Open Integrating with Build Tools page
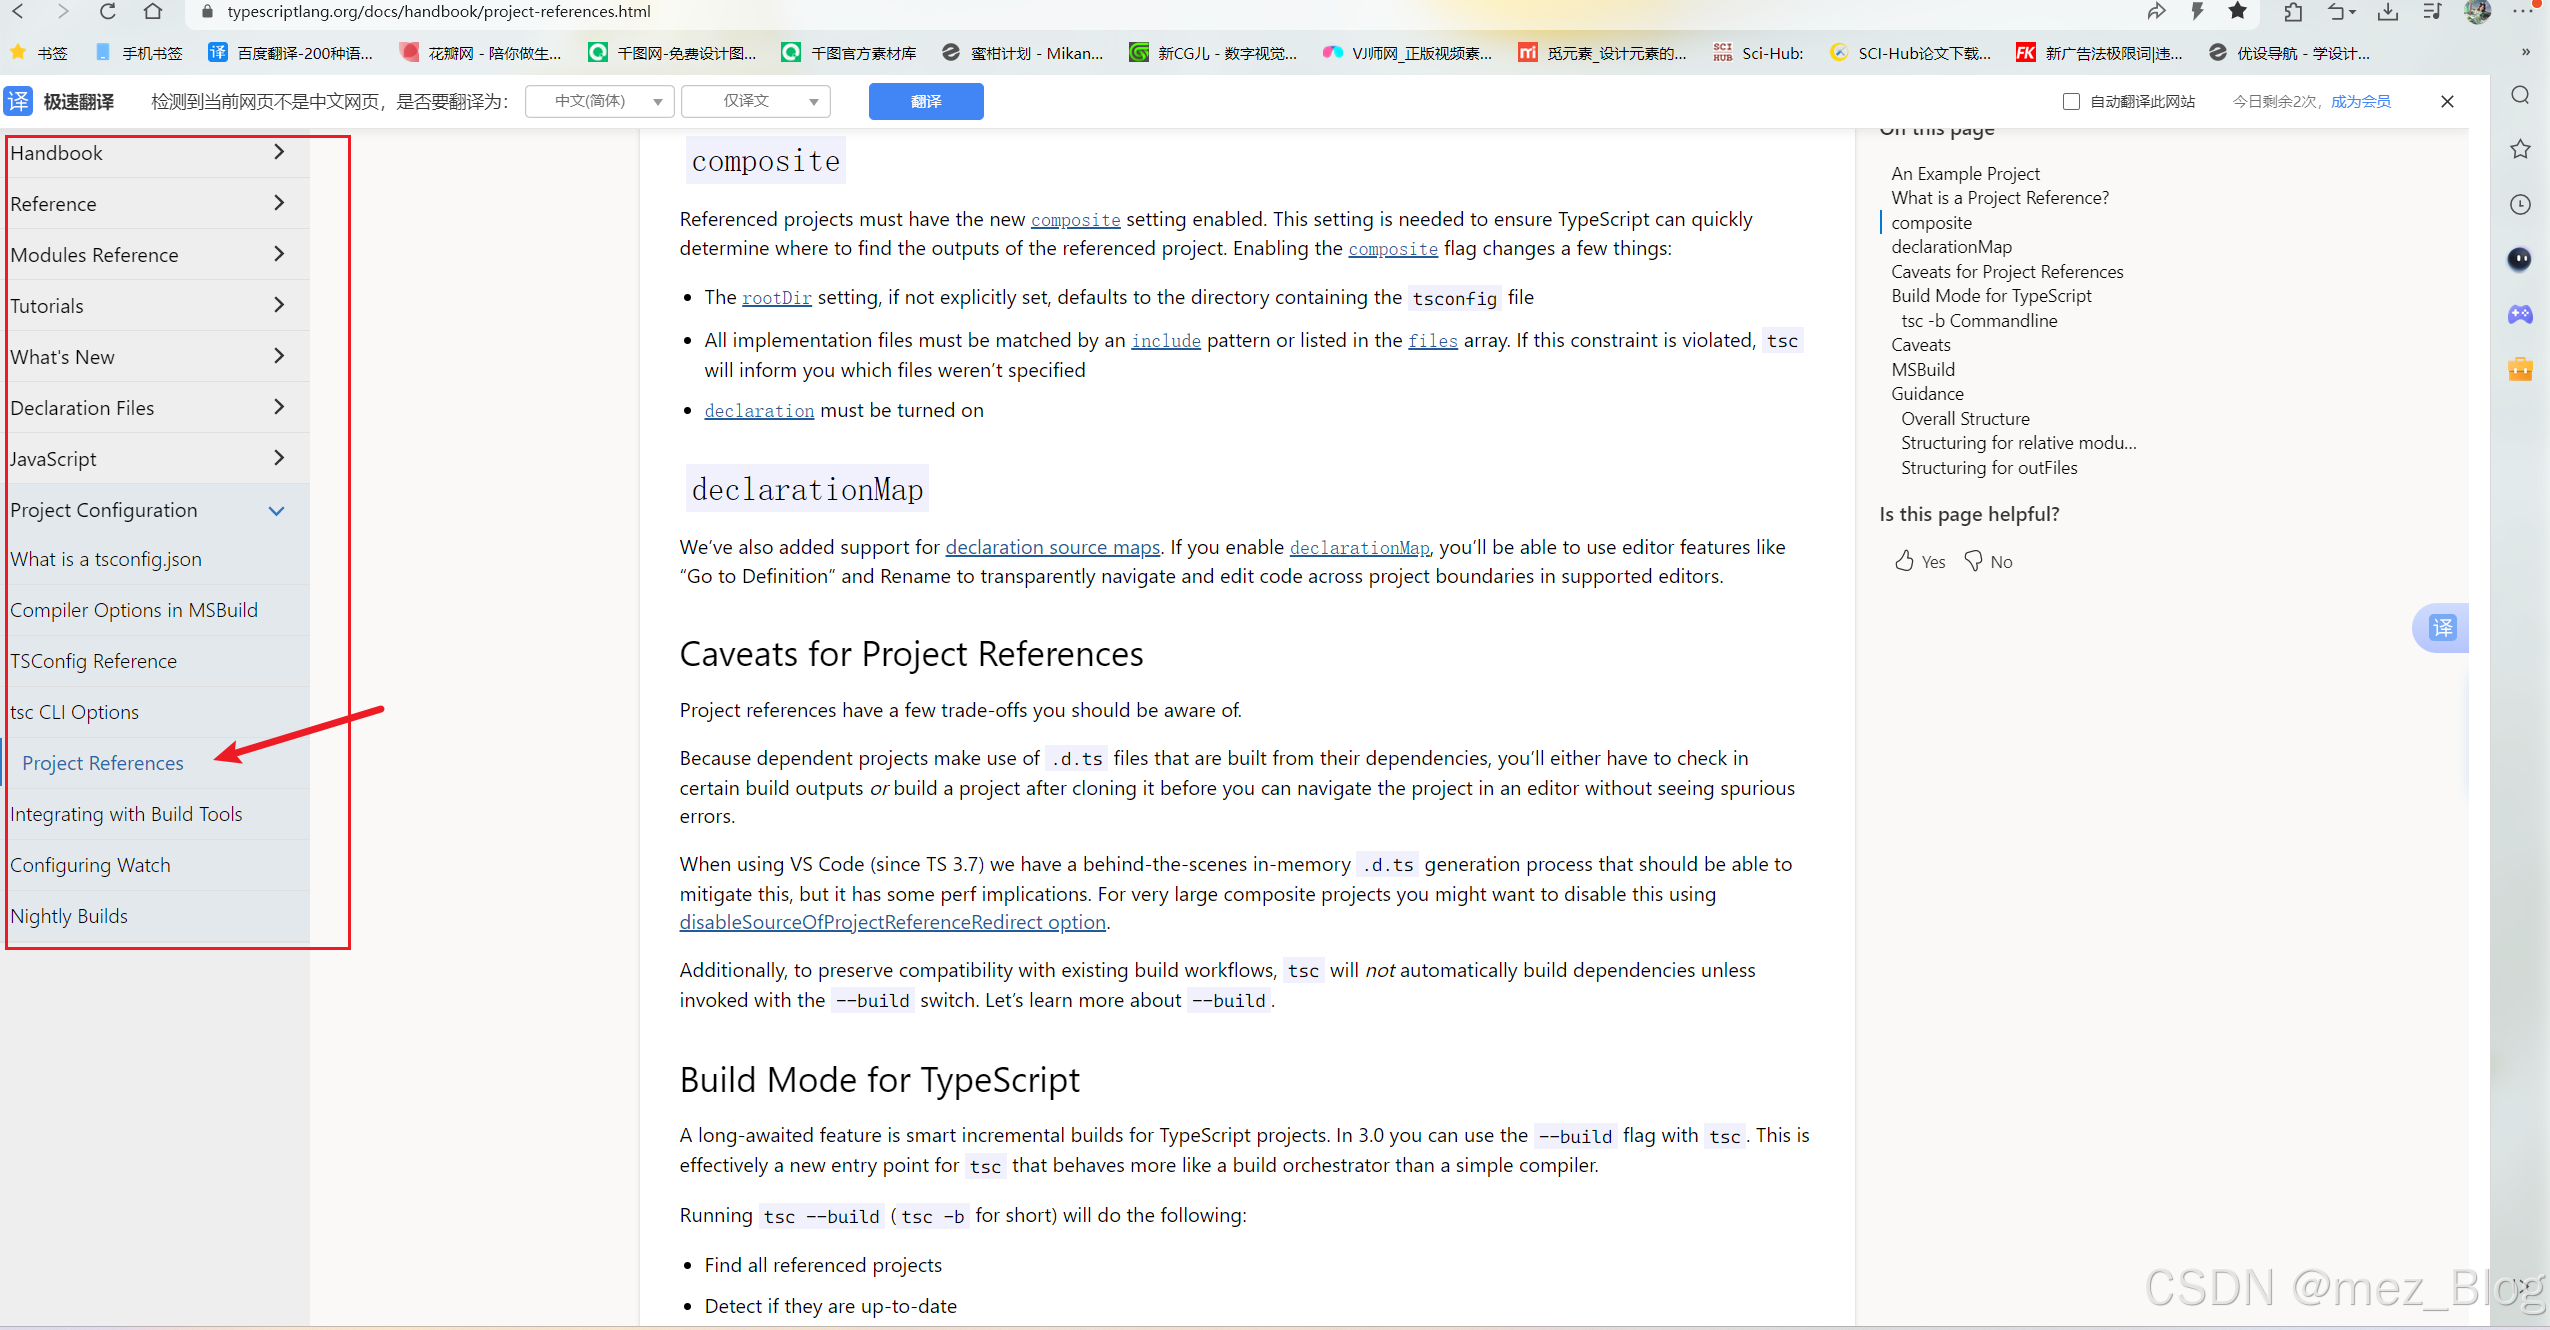Screen dimensions: 2550x1330 point(126,814)
